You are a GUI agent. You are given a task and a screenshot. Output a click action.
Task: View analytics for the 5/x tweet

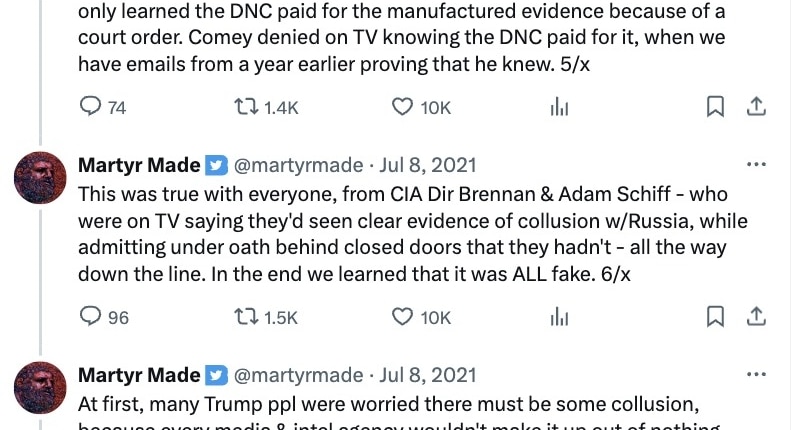click(559, 107)
